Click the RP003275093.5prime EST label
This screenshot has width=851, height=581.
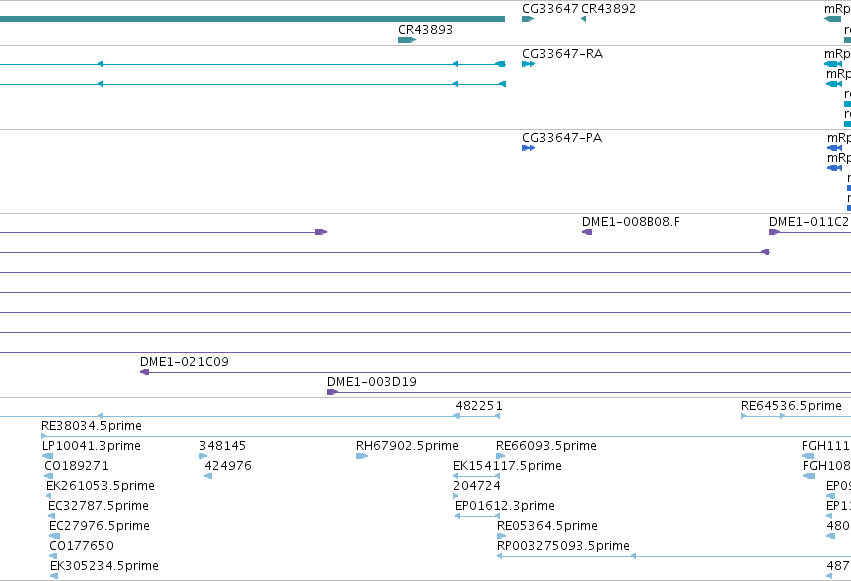point(563,546)
